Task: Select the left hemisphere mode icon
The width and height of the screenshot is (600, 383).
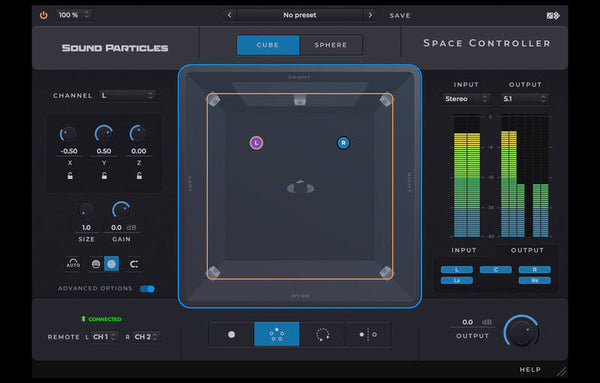Action: tap(96, 264)
